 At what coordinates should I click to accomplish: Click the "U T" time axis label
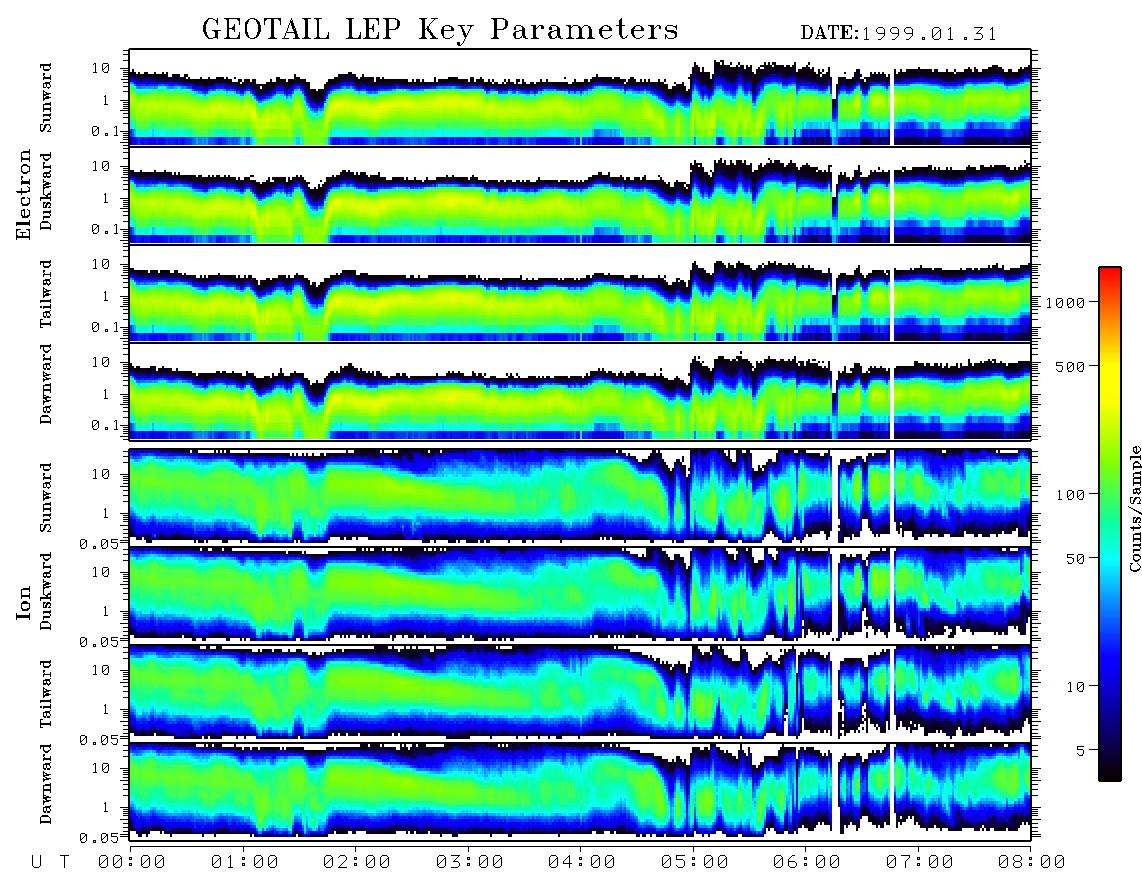coord(50,862)
